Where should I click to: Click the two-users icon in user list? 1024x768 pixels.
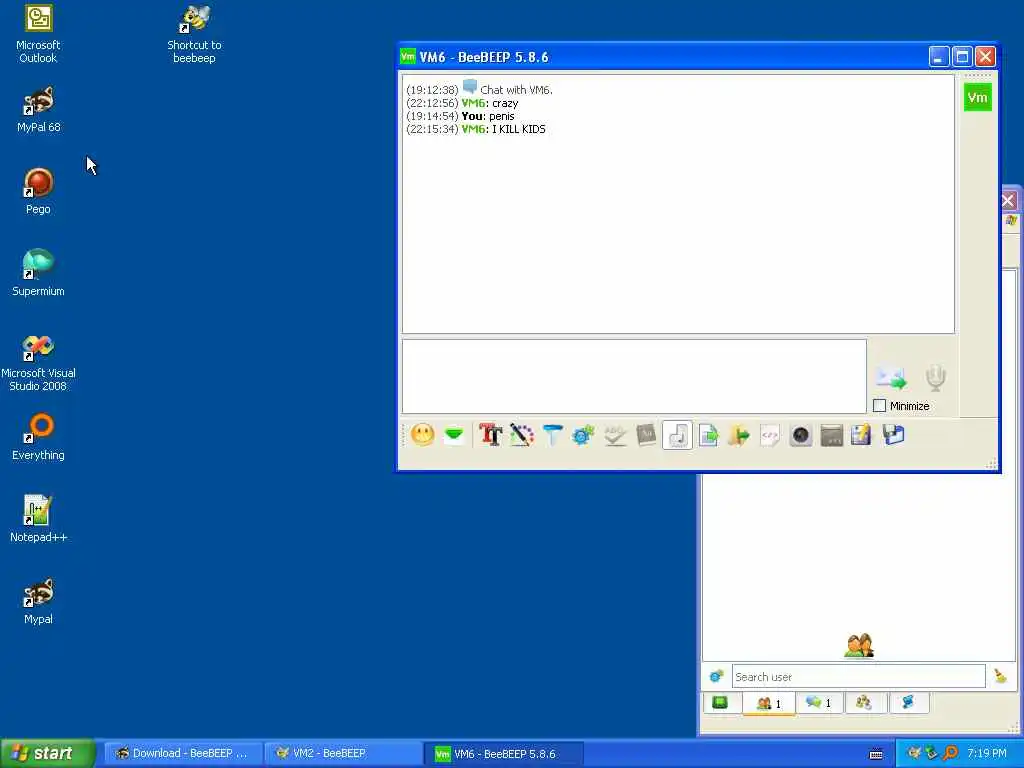click(x=859, y=645)
